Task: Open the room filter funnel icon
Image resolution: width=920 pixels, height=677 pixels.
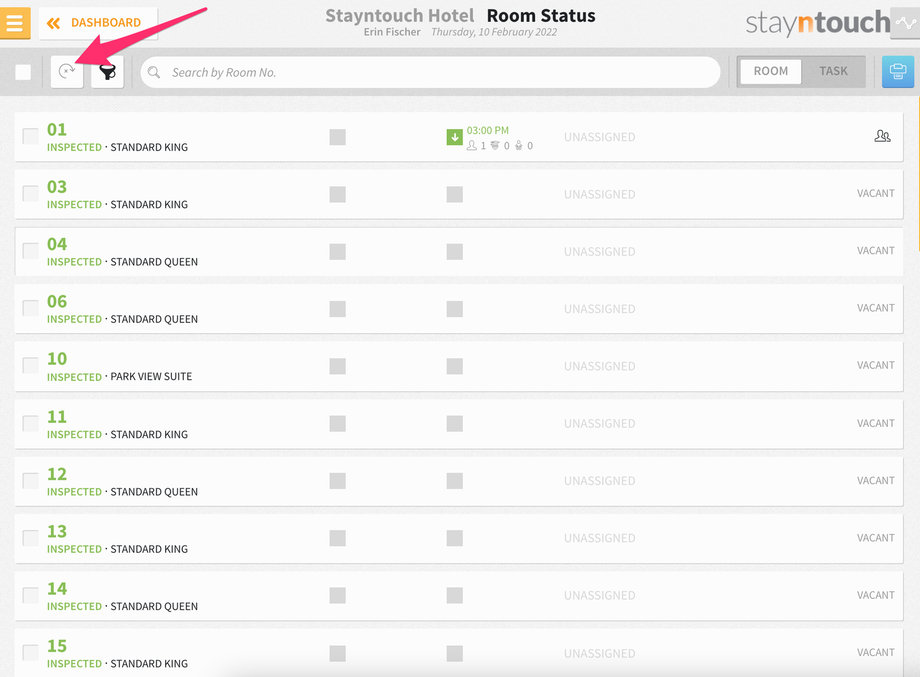Action: coord(107,72)
